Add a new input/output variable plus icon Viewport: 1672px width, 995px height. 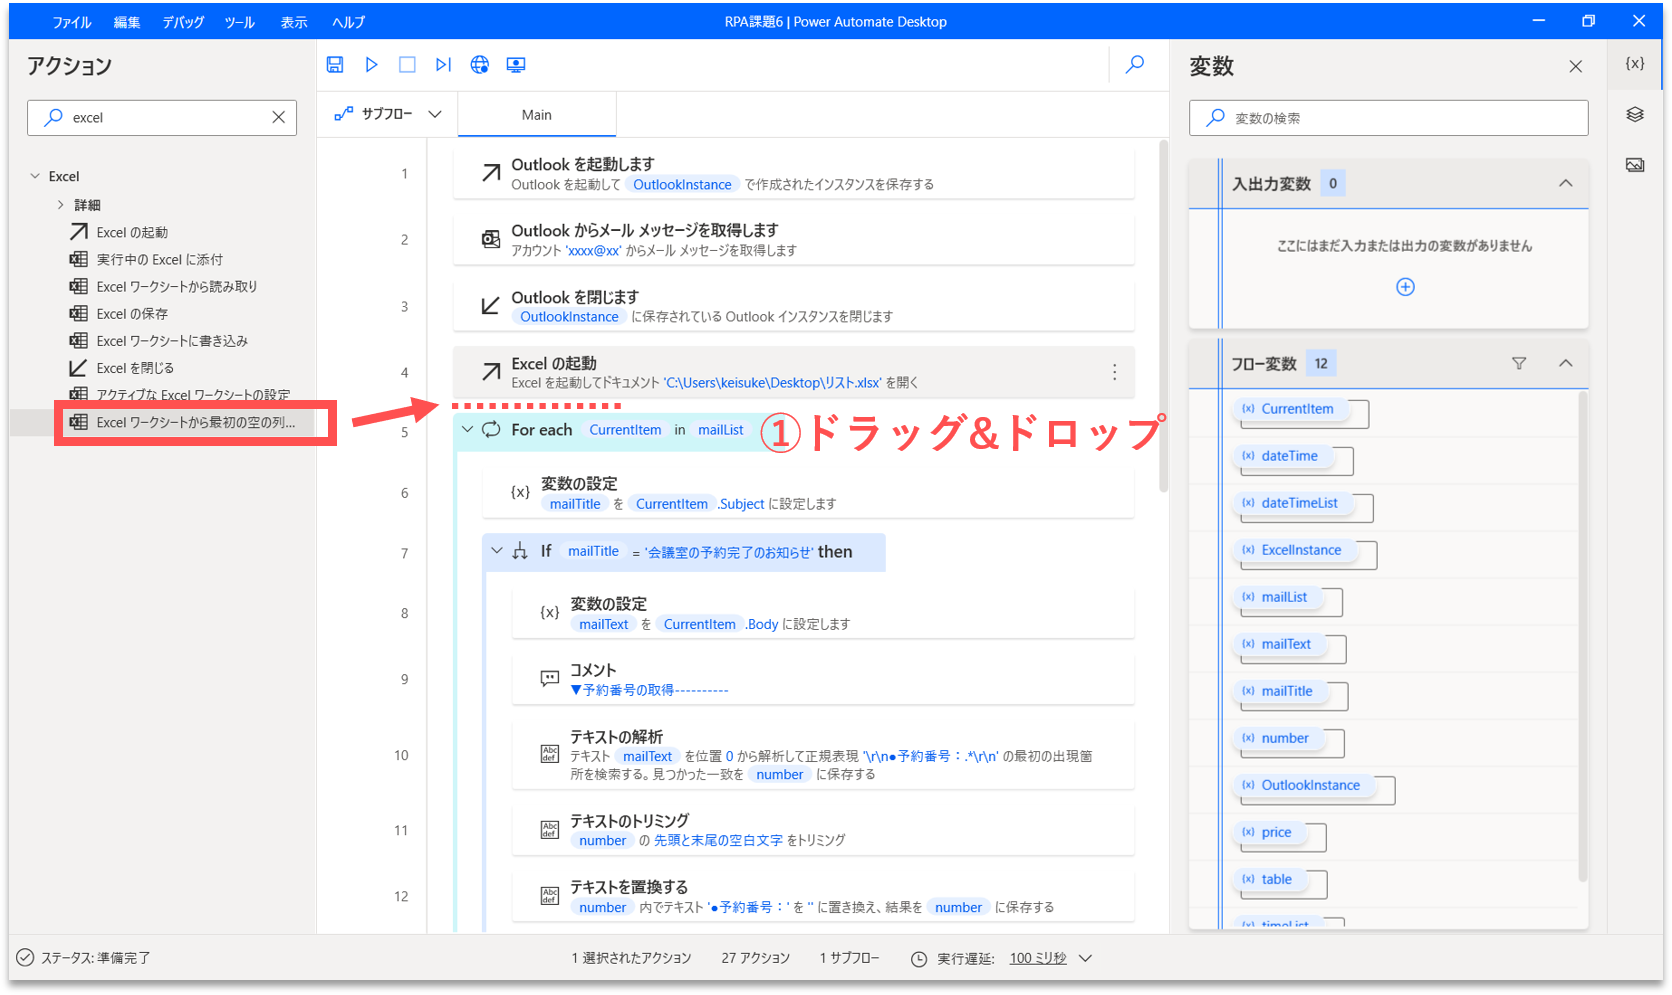pos(1405,287)
